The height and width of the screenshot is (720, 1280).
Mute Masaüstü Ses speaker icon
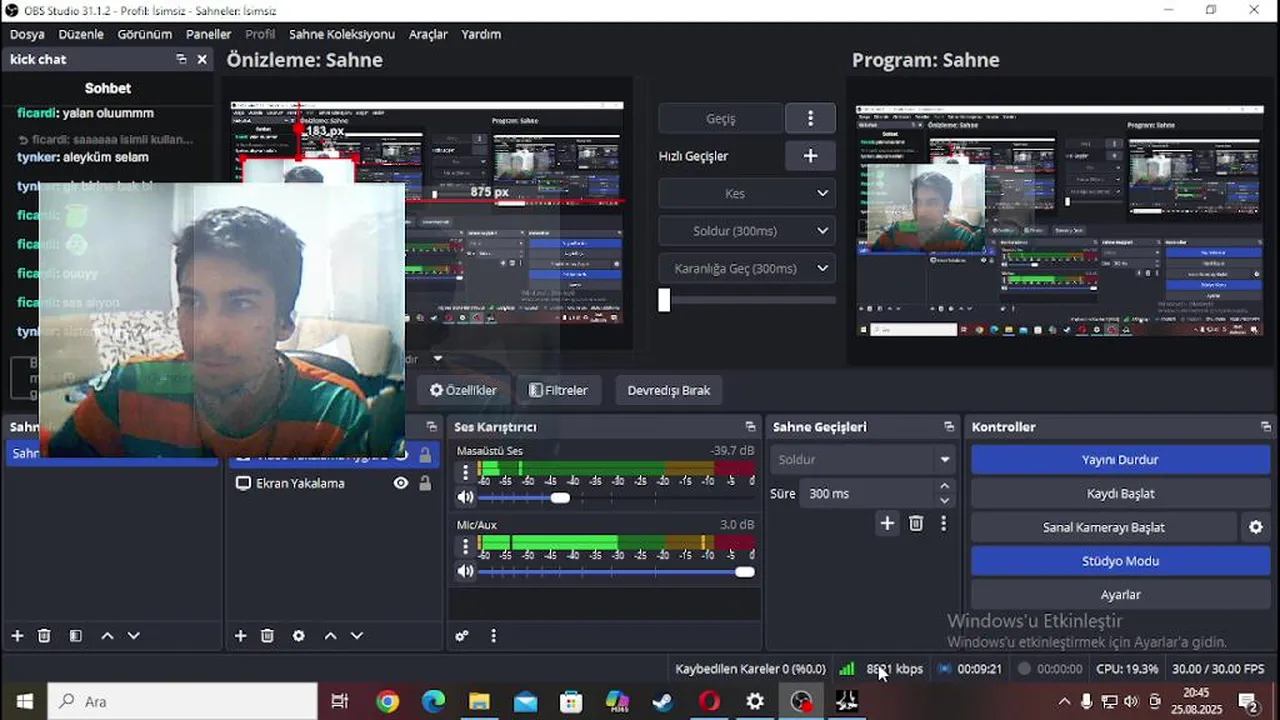pyautogui.click(x=465, y=497)
